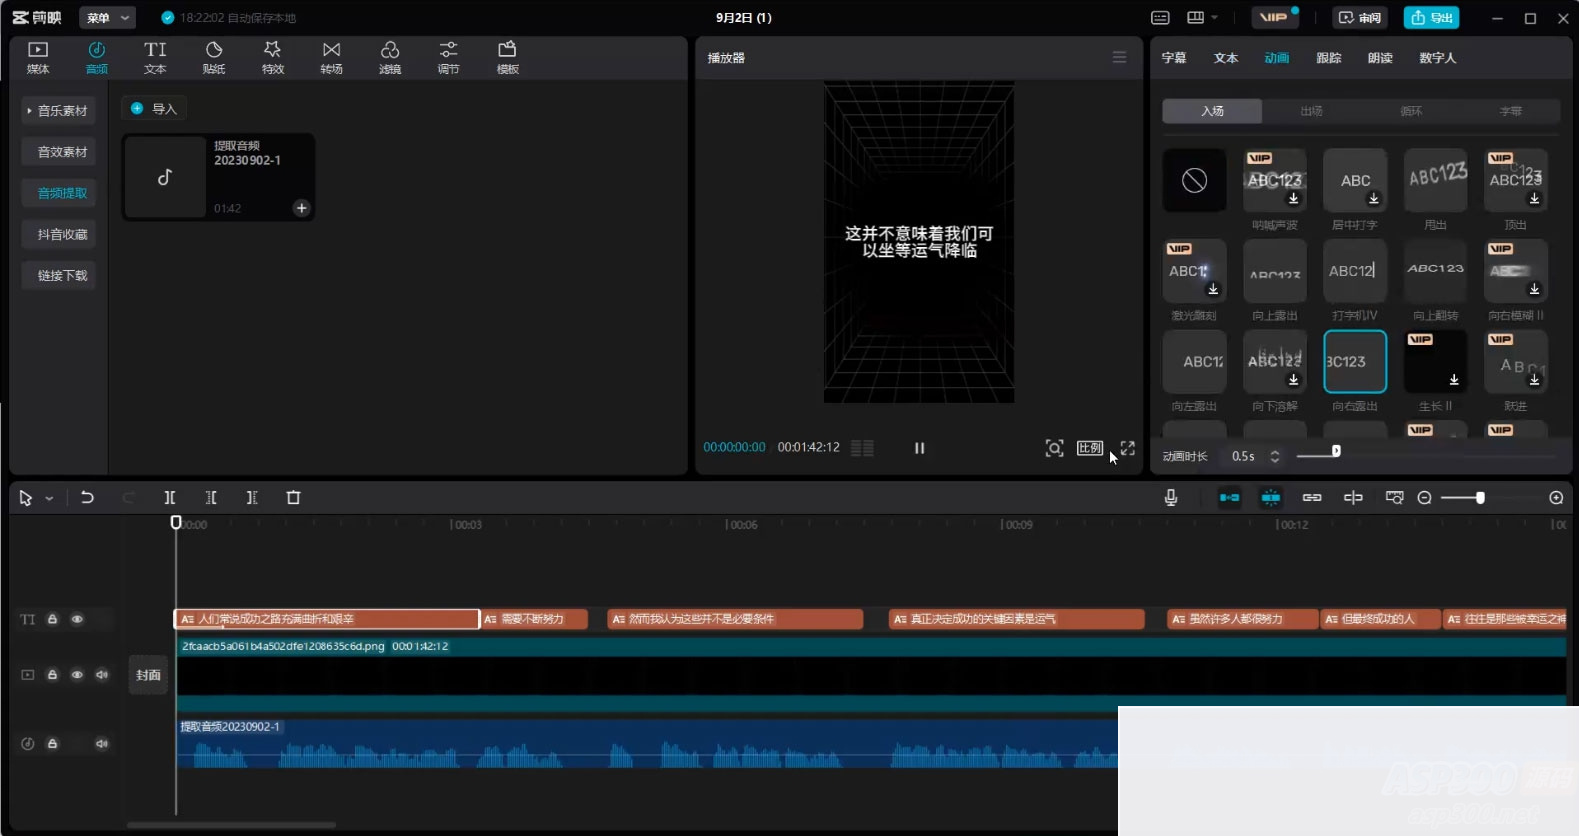The height and width of the screenshot is (836, 1579).
Task: Lock the video track
Action: pos(53,675)
